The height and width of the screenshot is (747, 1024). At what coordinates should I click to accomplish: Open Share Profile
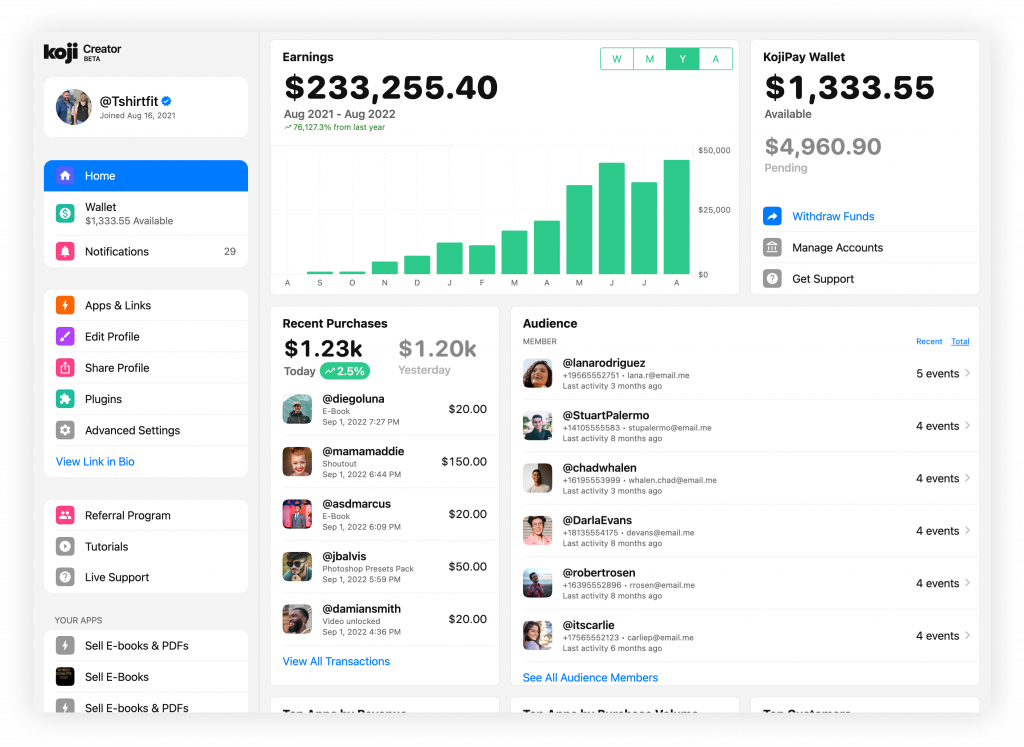(146, 368)
